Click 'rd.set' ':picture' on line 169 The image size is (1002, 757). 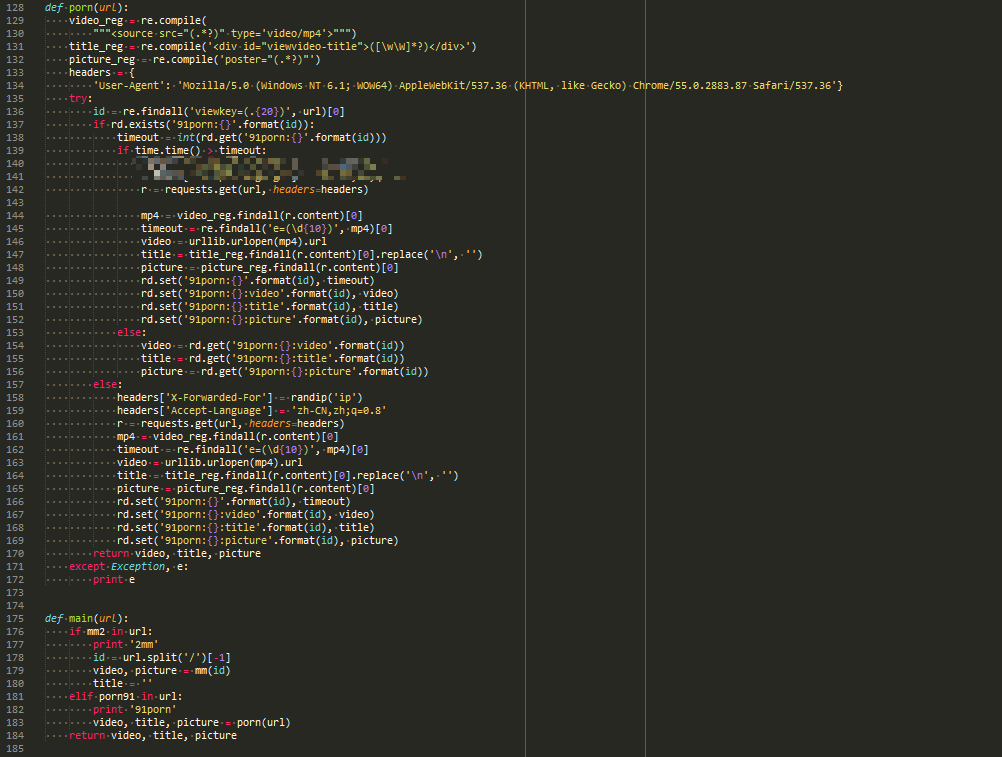click(x=258, y=540)
